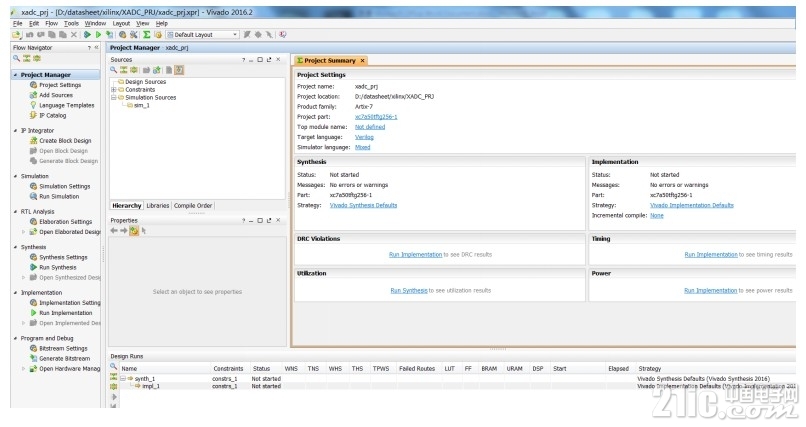Screen dimensions: 806x427
Task: Click the green Run Implementation toolbar icon
Action: click(98, 34)
